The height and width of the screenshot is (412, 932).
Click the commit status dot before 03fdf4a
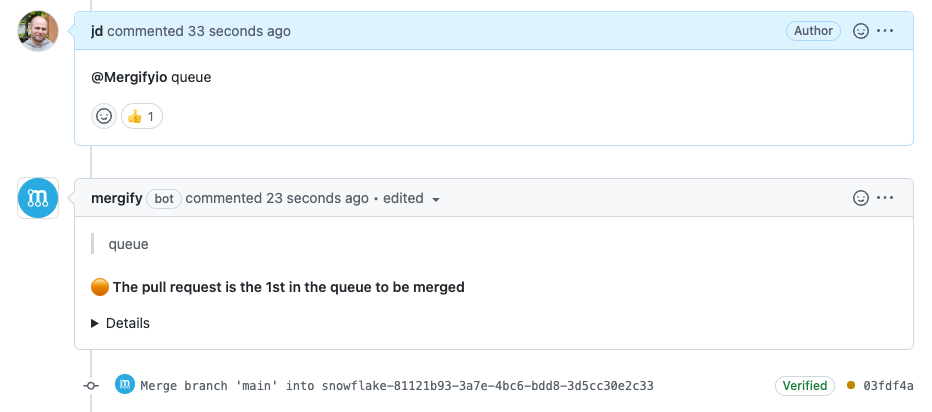pyautogui.click(x=851, y=386)
